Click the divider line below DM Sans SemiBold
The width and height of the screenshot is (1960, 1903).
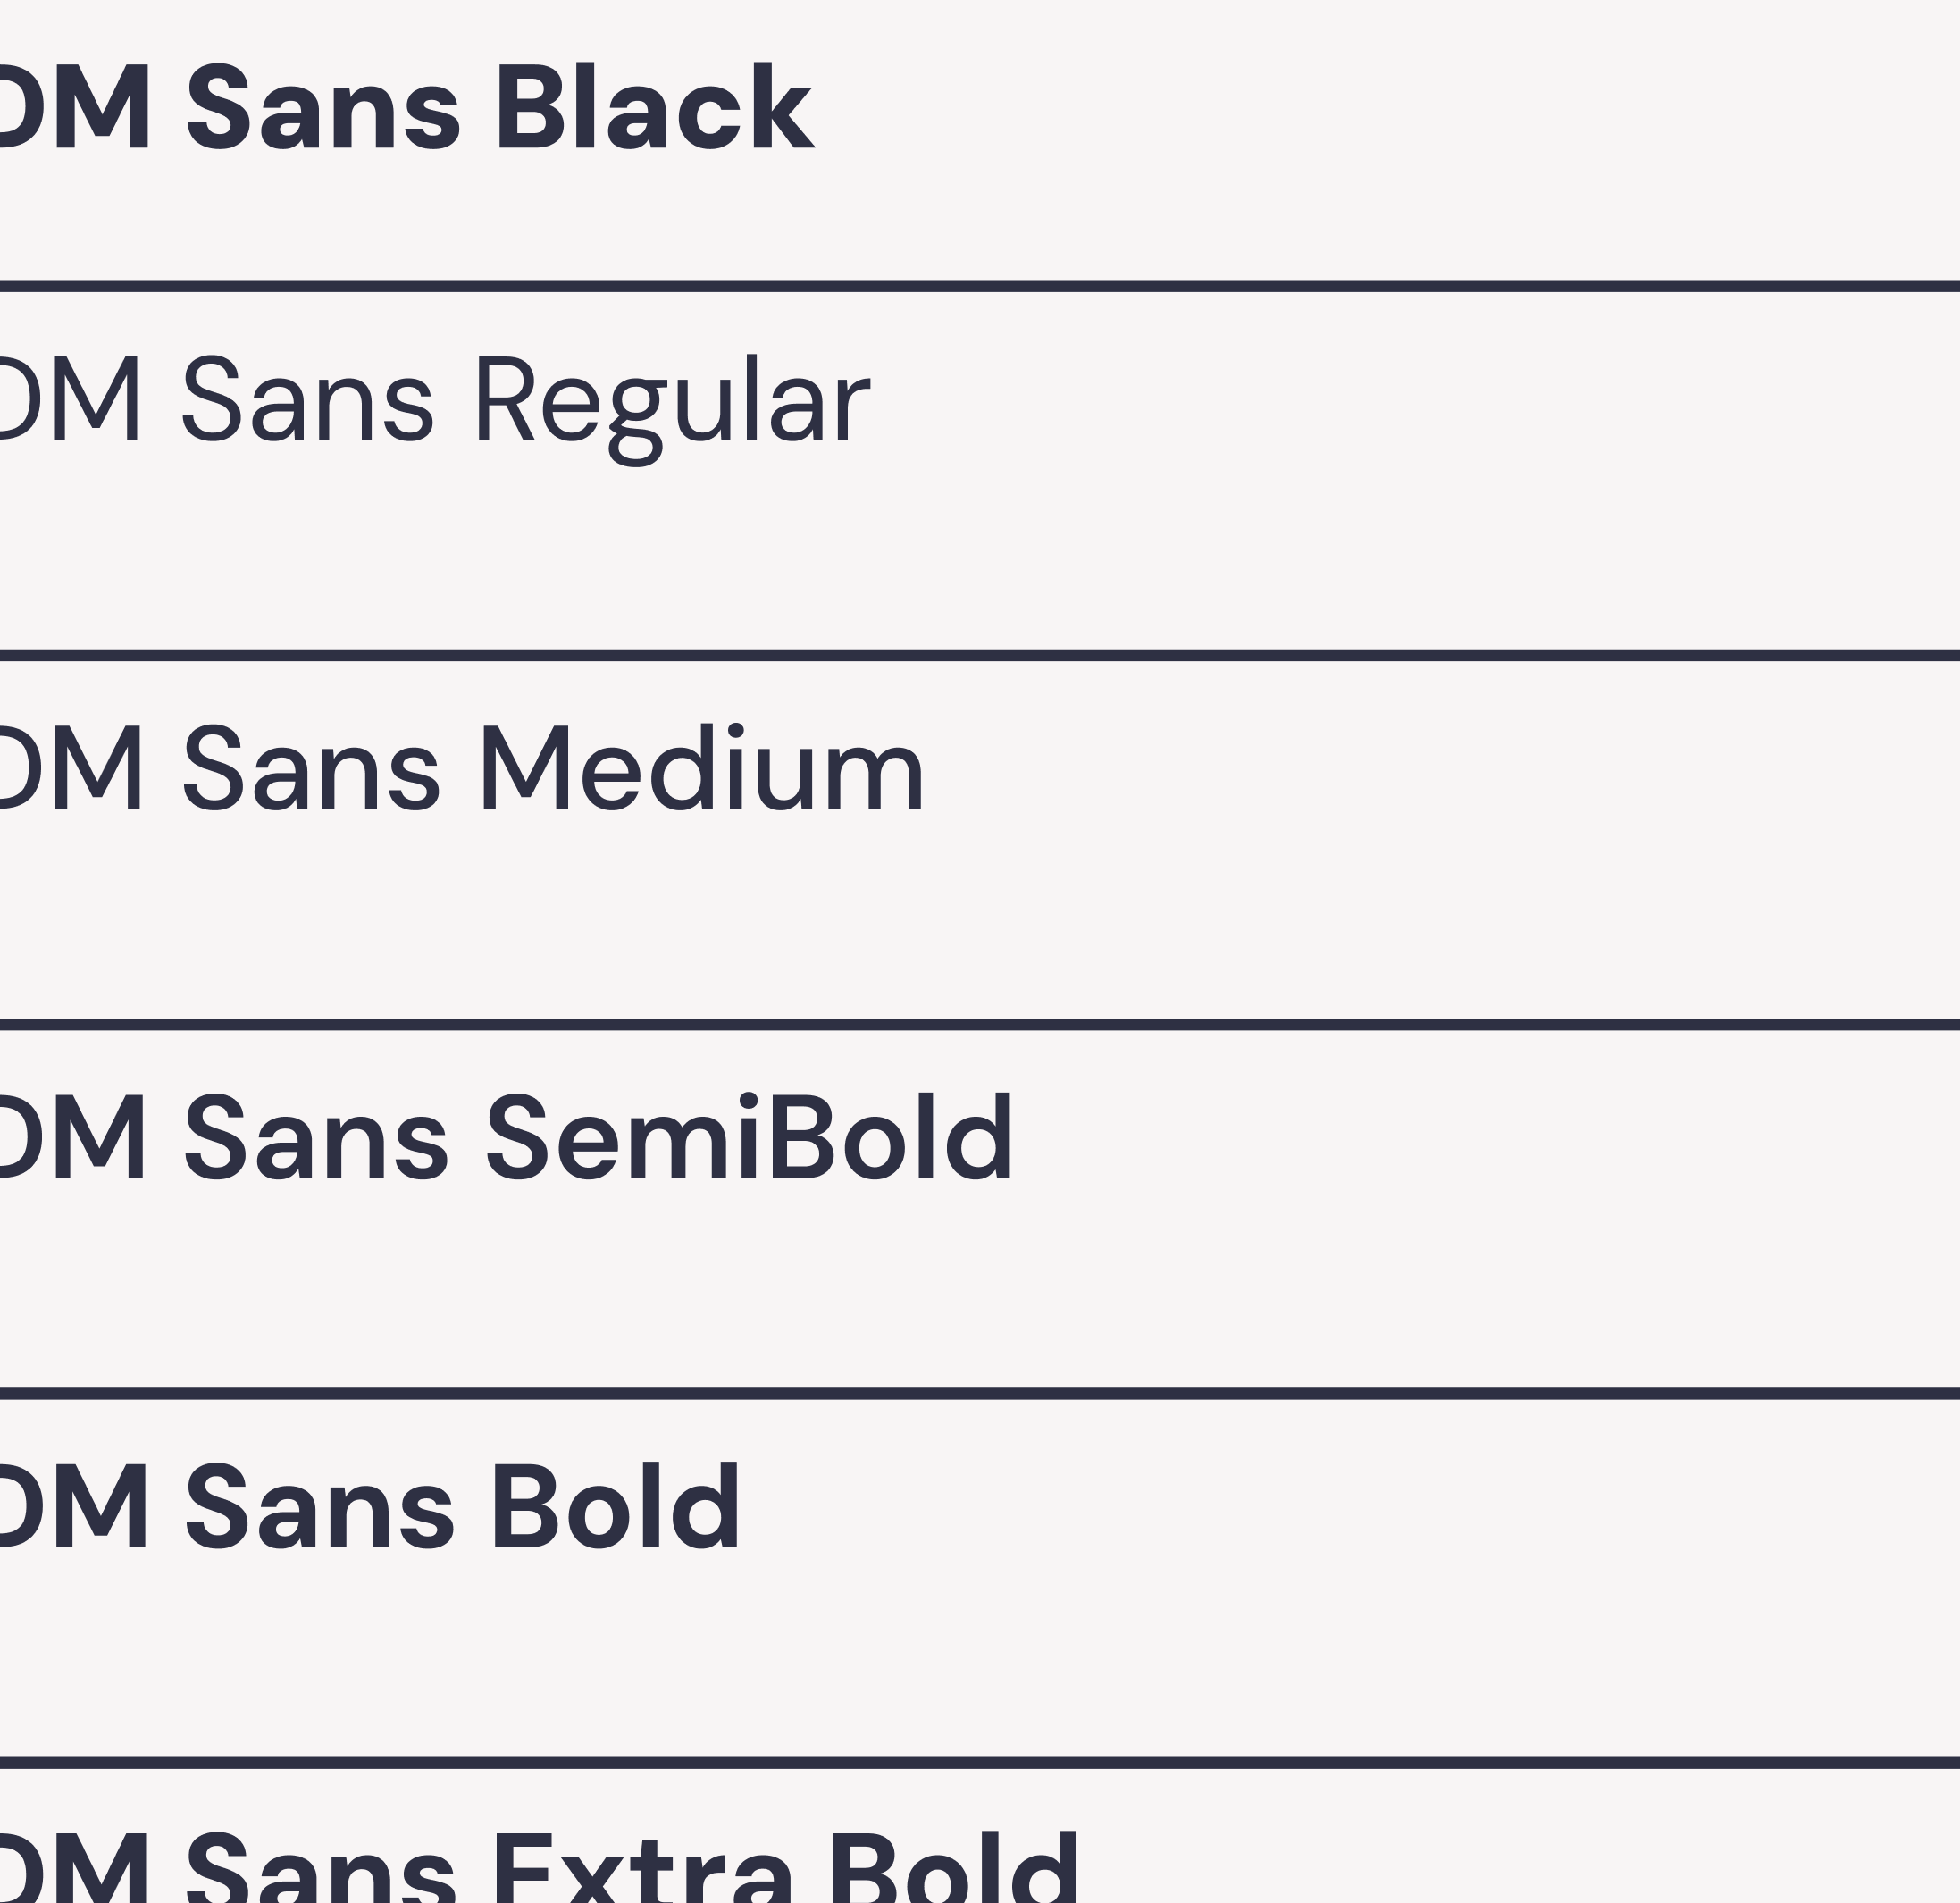tap(980, 1393)
